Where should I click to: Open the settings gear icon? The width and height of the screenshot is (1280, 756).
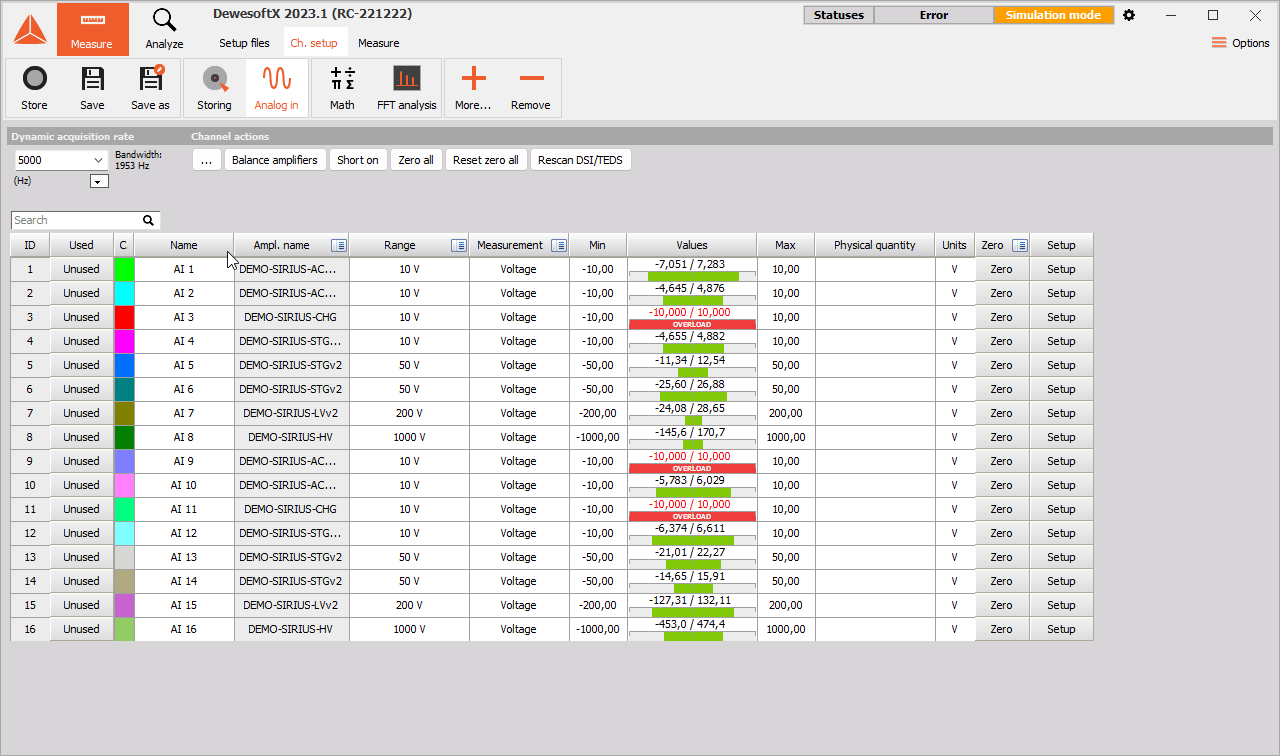(1129, 15)
